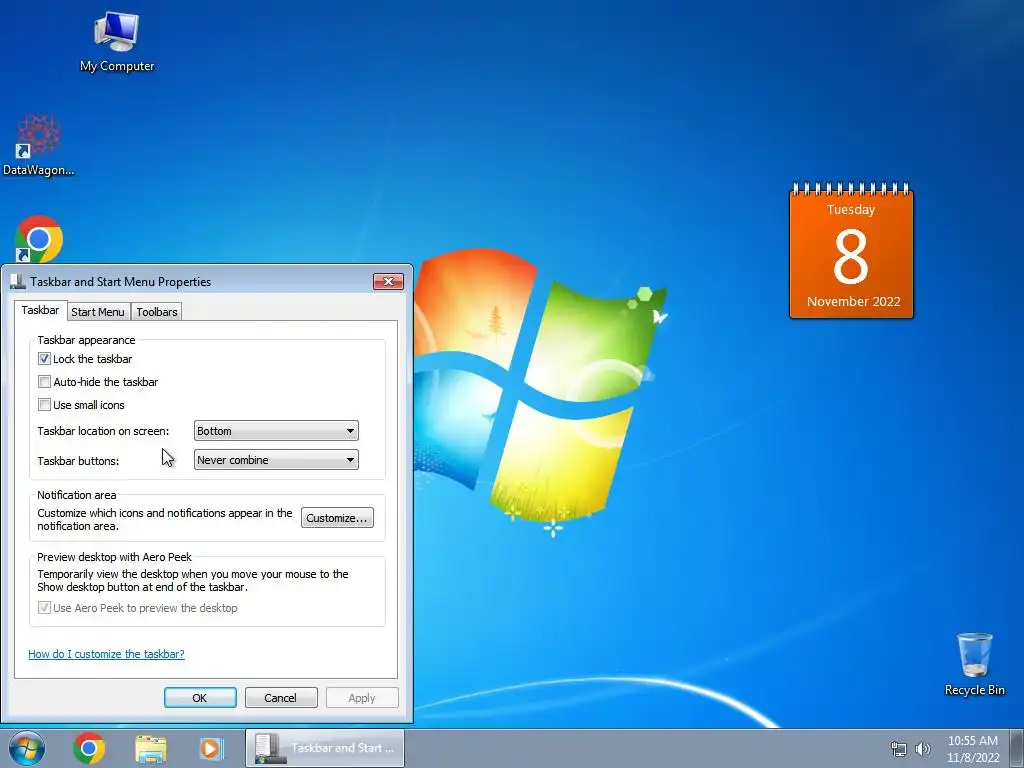Open Taskbar location on screen dropdown

(276, 431)
